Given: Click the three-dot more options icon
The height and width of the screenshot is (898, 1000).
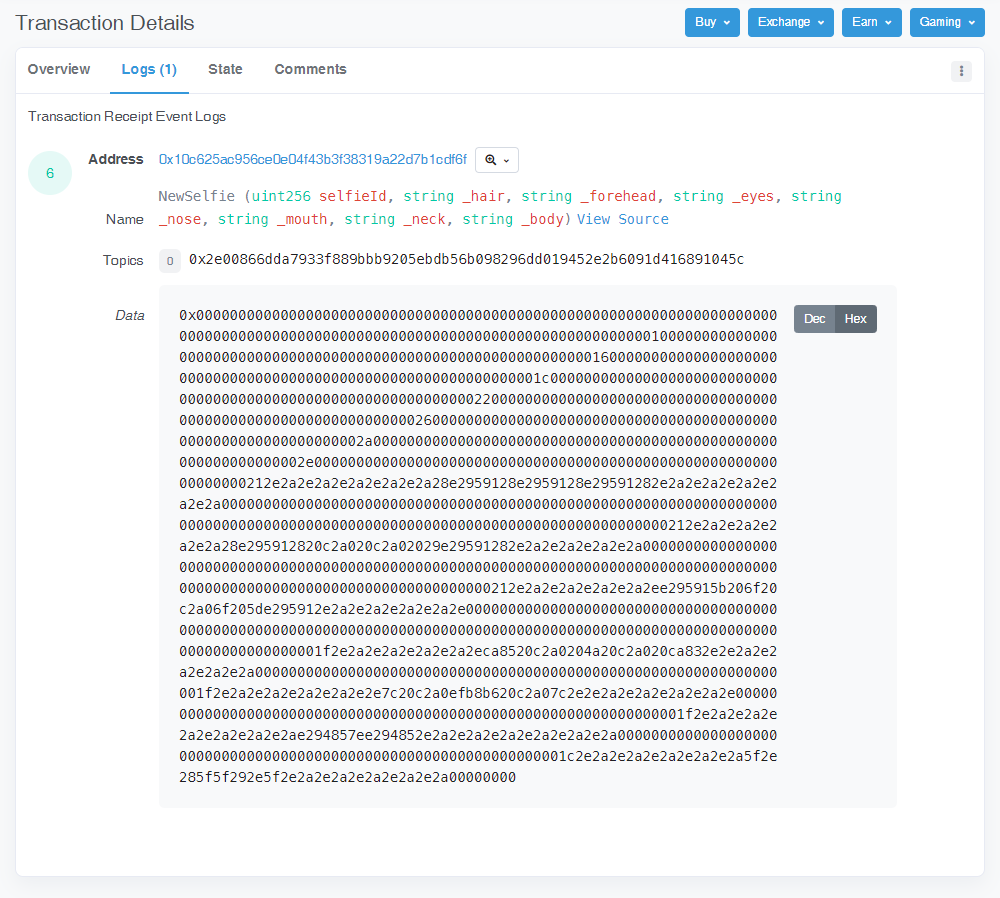Looking at the screenshot, I should 961,71.
